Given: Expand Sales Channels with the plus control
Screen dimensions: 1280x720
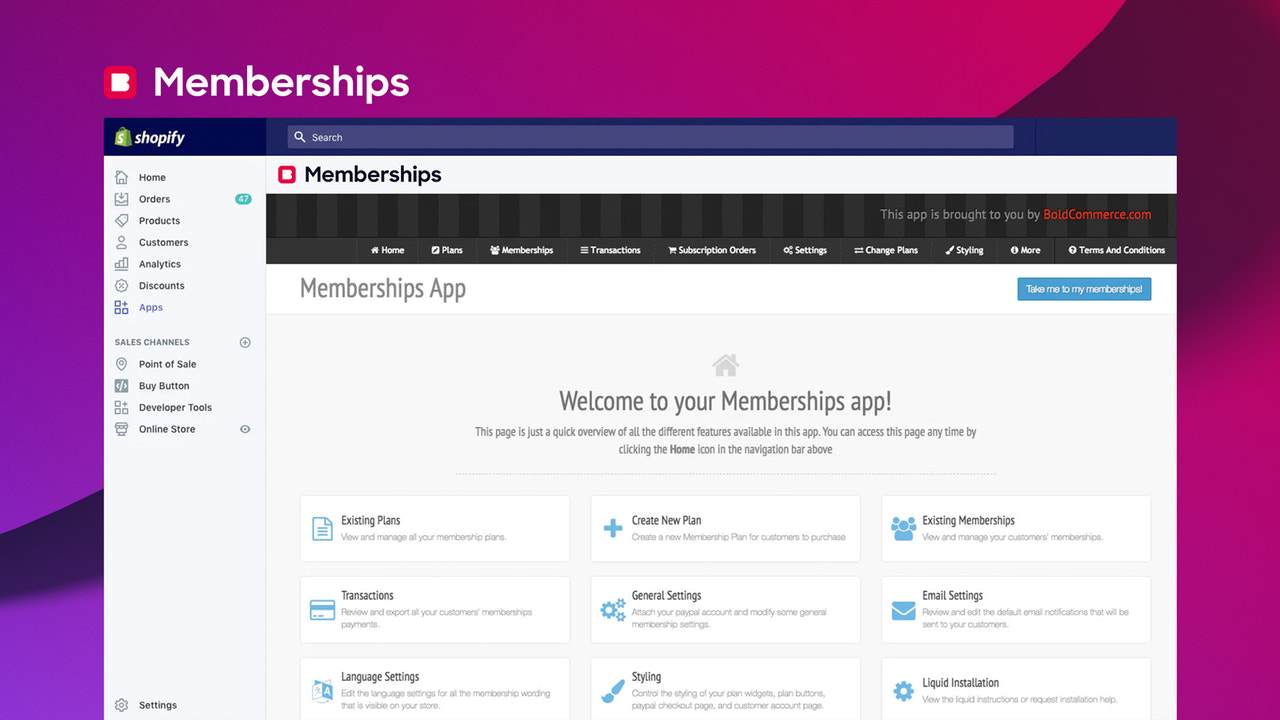Looking at the screenshot, I should 244,342.
